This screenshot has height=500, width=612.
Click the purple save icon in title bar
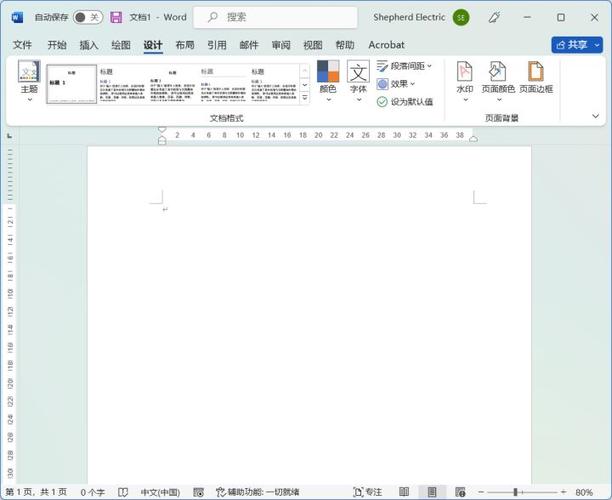[116, 17]
